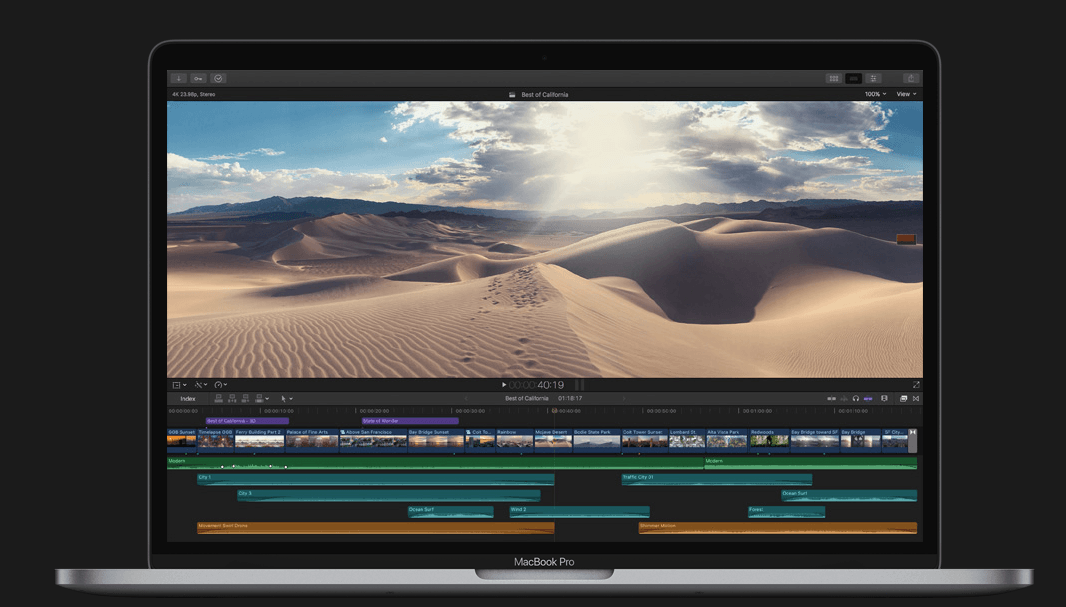Screen dimensions: 1066x607
Task: Toggle the purple snapping icon
Action: (867, 399)
